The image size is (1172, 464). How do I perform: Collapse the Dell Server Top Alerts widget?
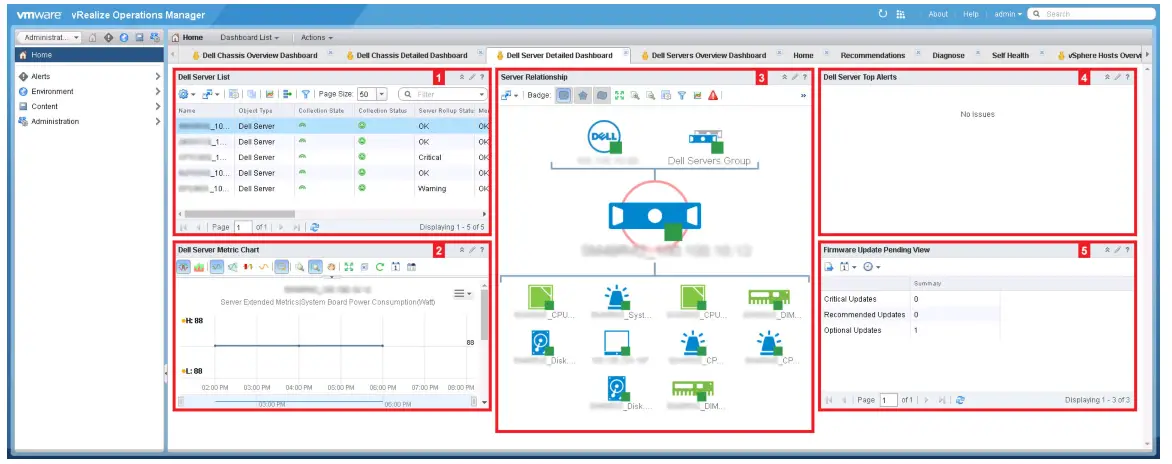coord(1107,76)
